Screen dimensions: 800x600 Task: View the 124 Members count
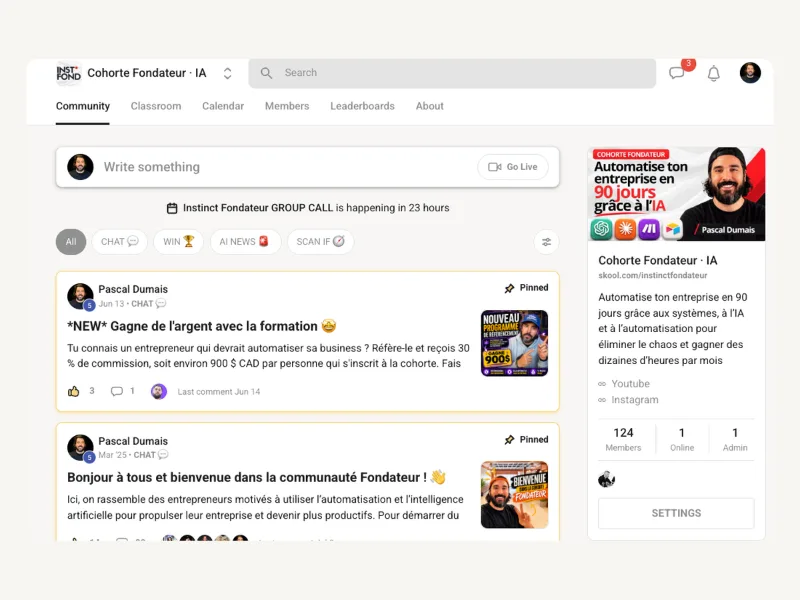[x=623, y=440]
